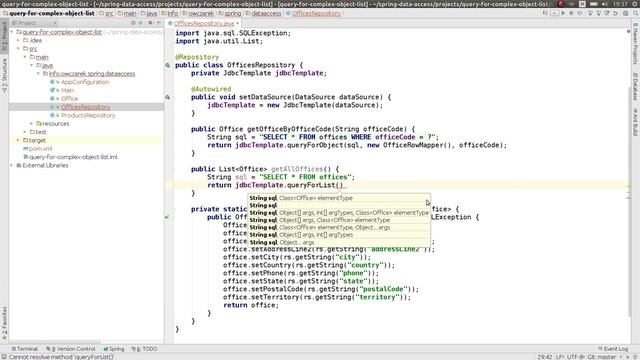Toggle the Favorites side tab
This screenshot has width=640, height=360.
4,323
